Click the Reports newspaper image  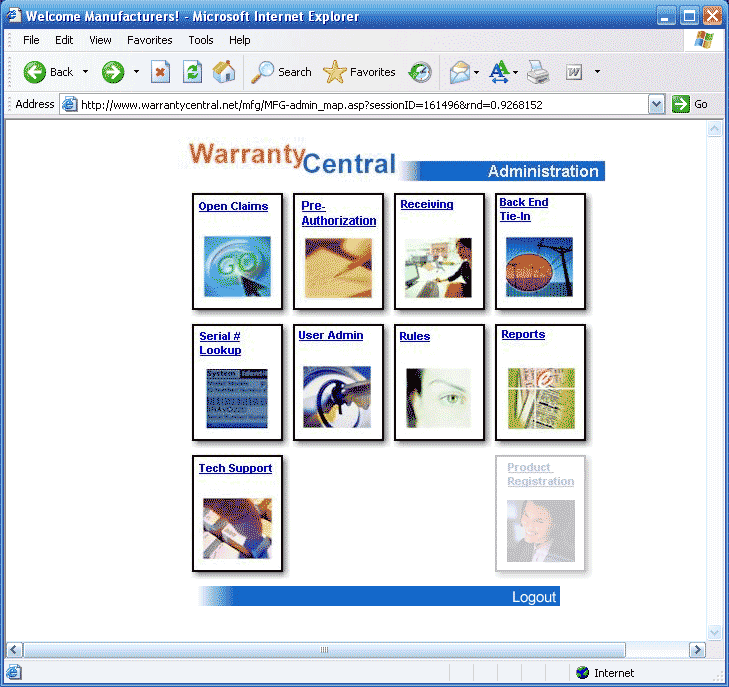(x=541, y=398)
